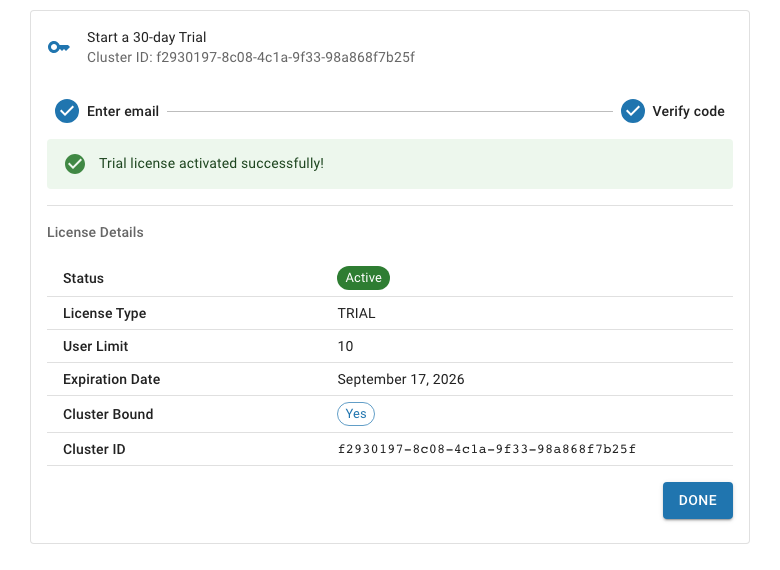Click the Expiration Date row label
Screen dimensions: 780x570
tap(112, 380)
